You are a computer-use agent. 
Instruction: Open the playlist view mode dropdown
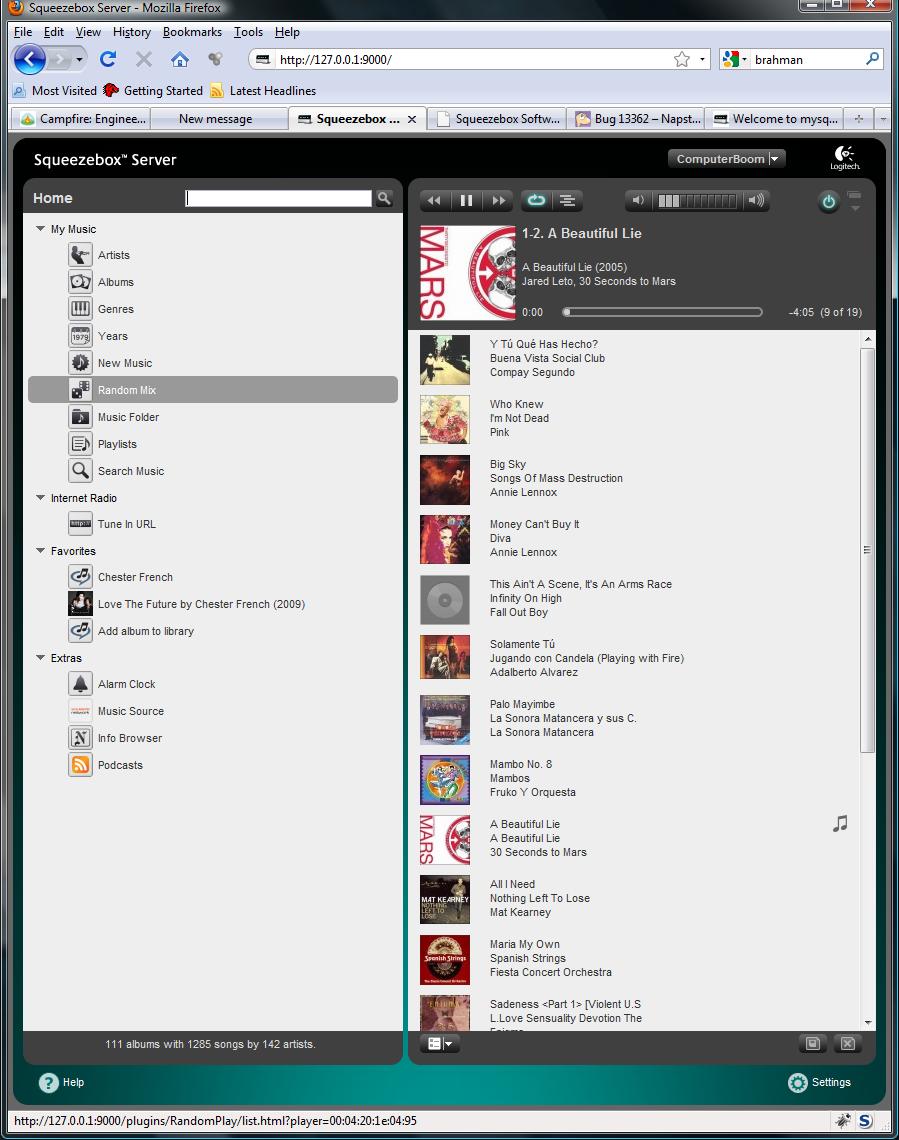[x=440, y=1043]
